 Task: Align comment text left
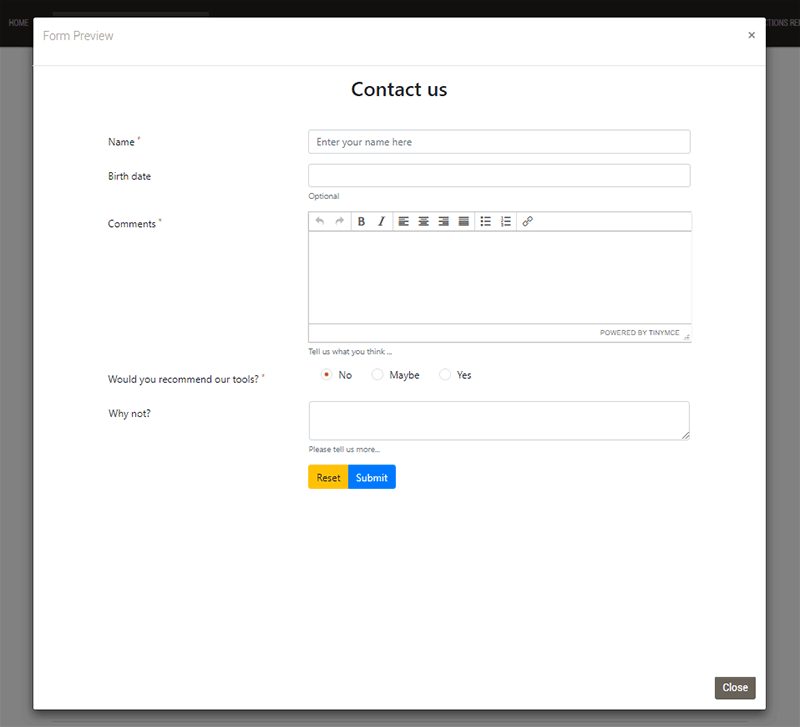click(404, 222)
